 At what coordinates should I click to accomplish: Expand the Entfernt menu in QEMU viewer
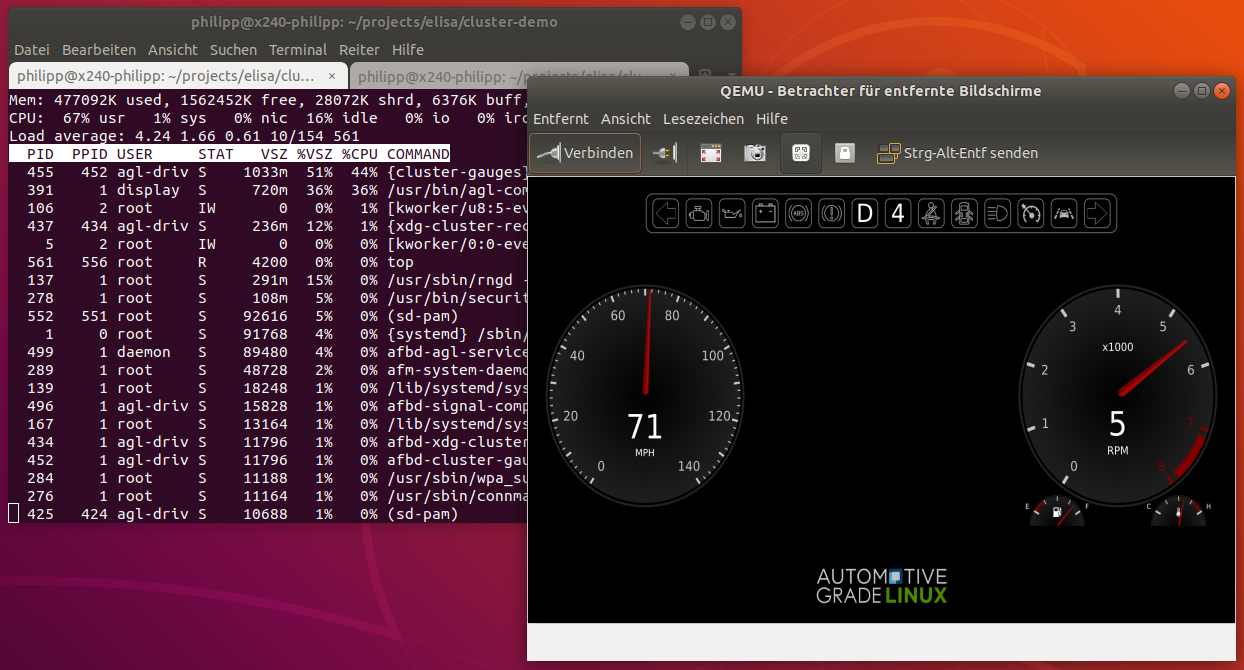tap(561, 119)
